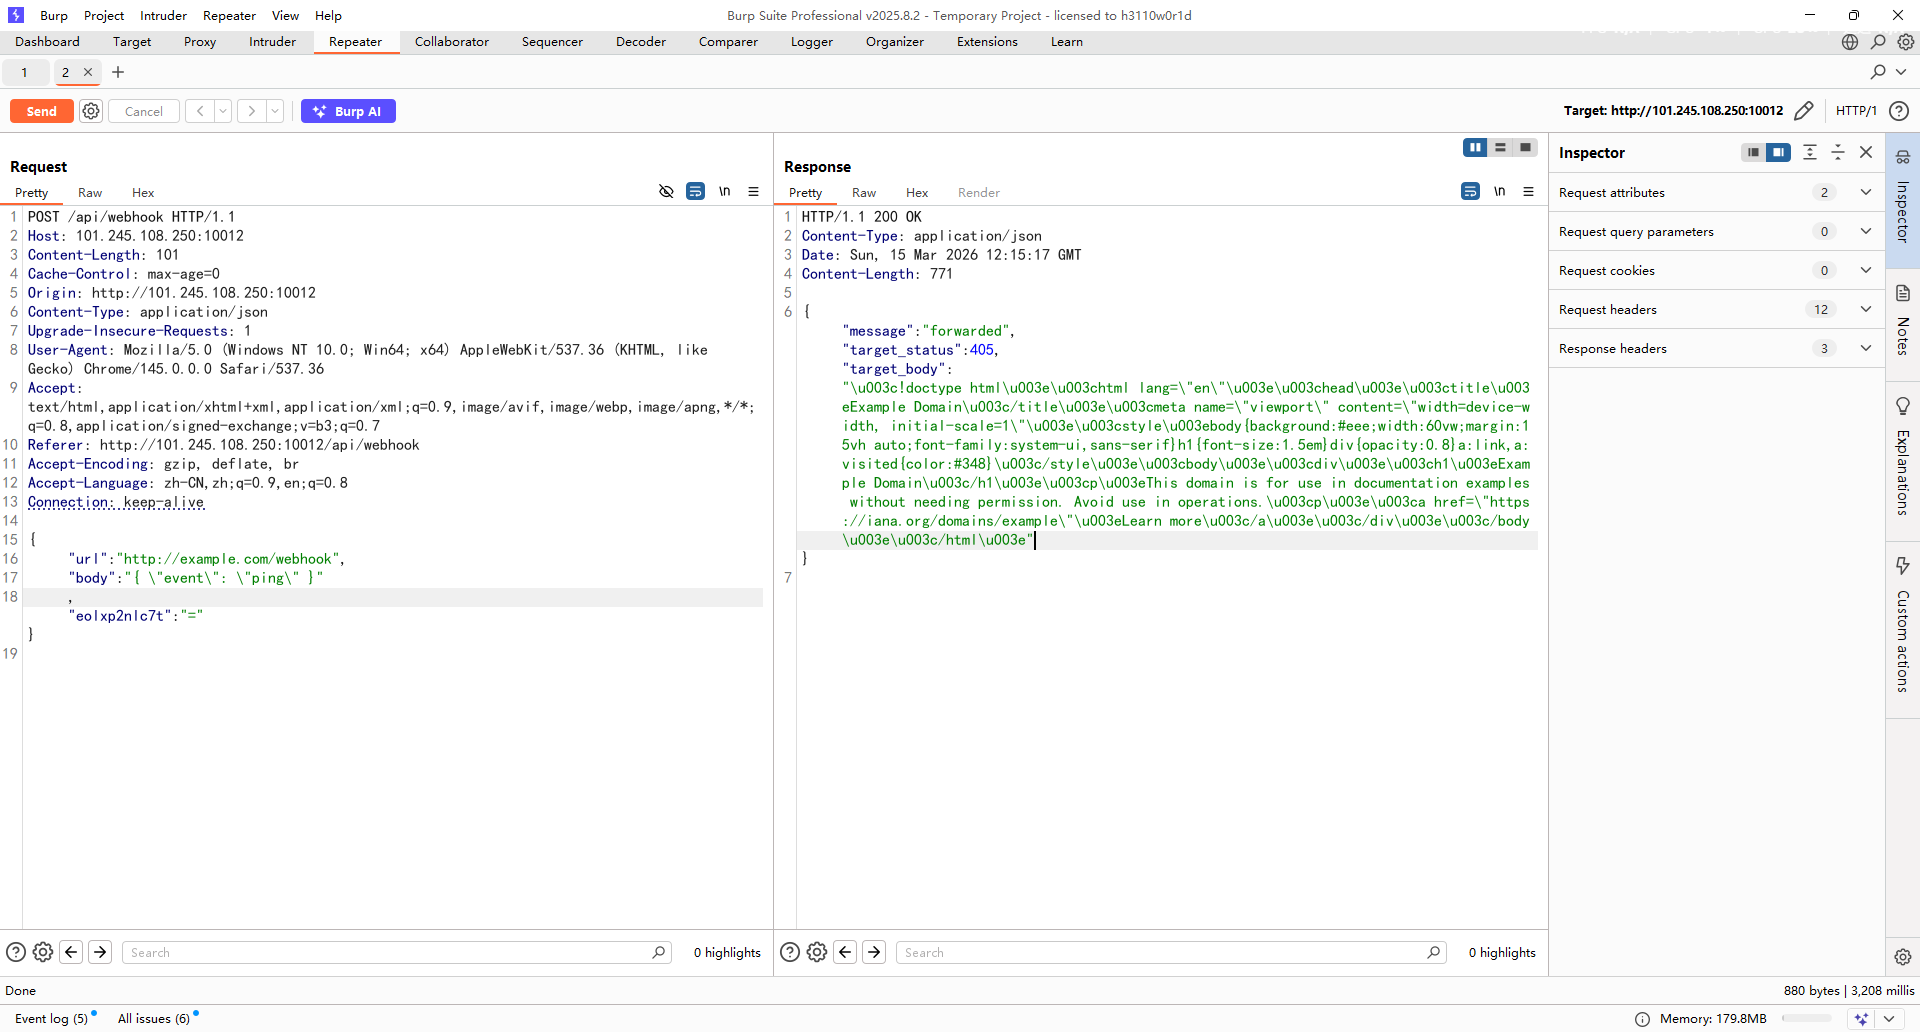Toggle non-printable \n display in Response
Screen dimensions: 1920x1032
(x=1499, y=192)
